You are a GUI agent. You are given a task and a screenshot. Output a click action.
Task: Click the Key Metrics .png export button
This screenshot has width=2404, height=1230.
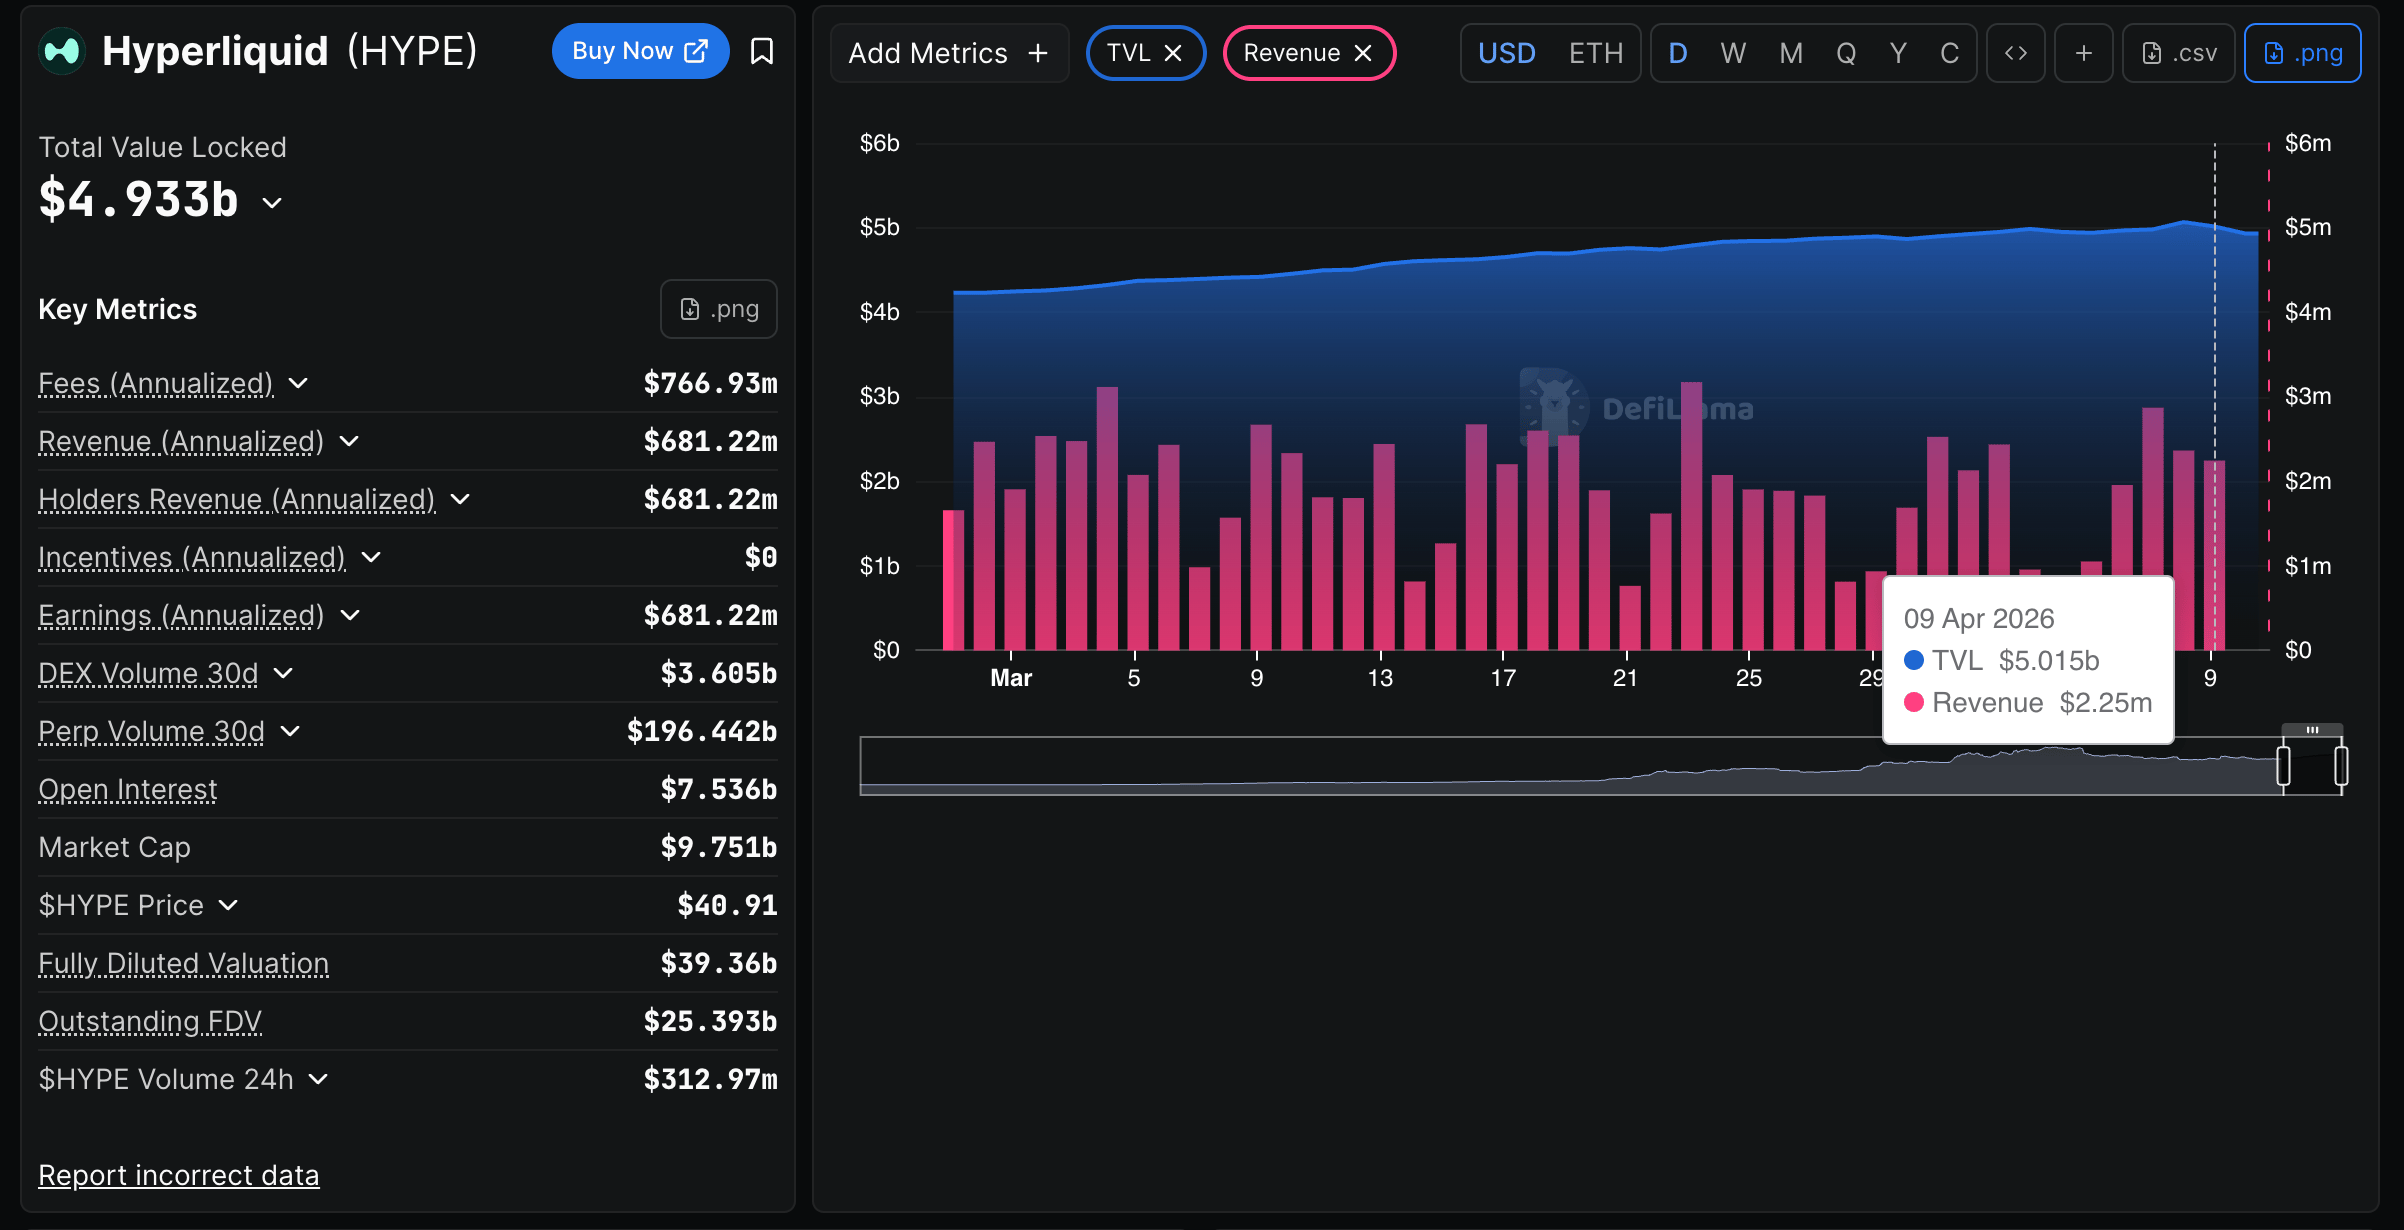[719, 309]
